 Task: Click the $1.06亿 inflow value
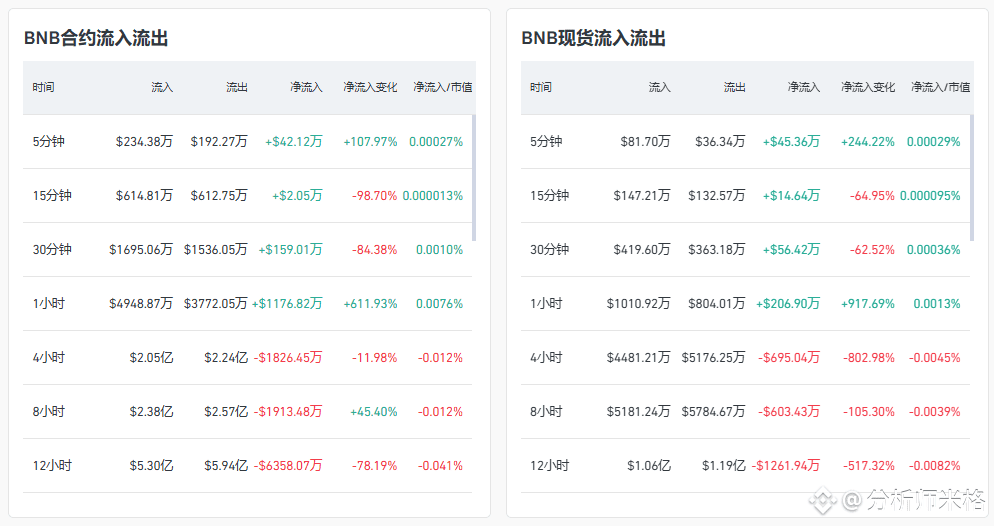click(x=649, y=466)
